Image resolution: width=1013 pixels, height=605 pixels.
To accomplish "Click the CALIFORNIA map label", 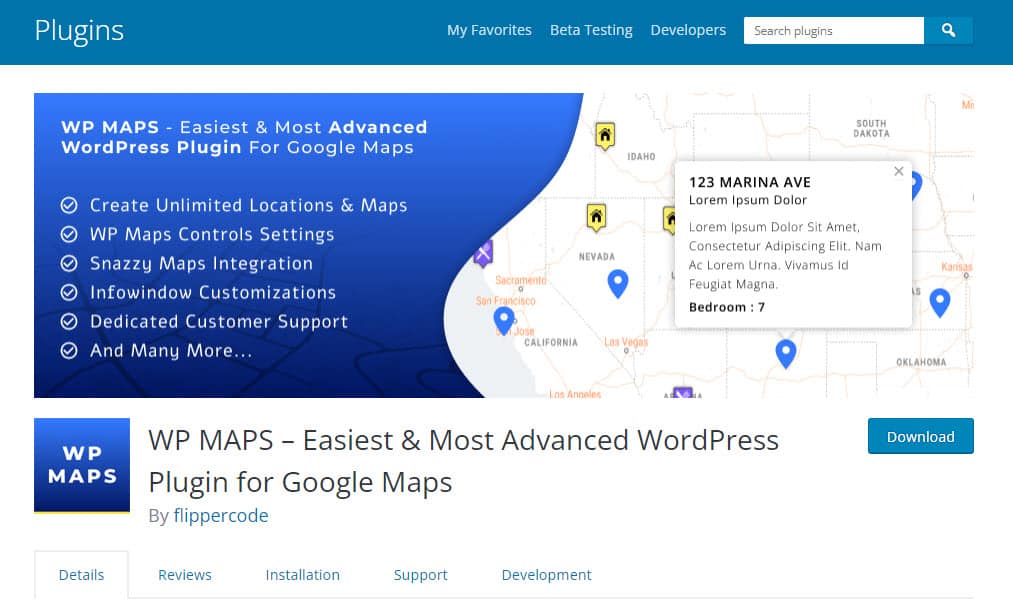I will coord(551,343).
